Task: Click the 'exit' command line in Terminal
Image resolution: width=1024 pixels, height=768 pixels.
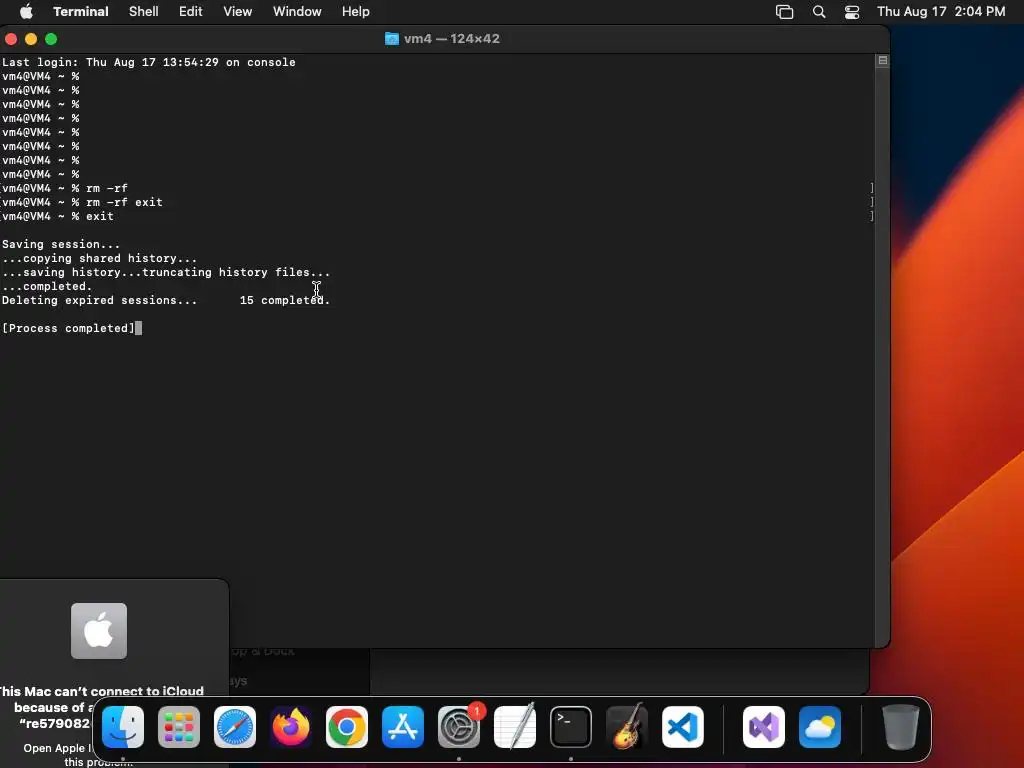Action: pos(57,216)
